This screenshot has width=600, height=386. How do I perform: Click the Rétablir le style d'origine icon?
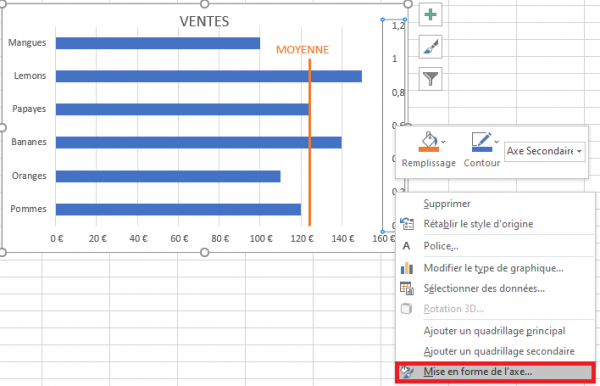(407, 223)
